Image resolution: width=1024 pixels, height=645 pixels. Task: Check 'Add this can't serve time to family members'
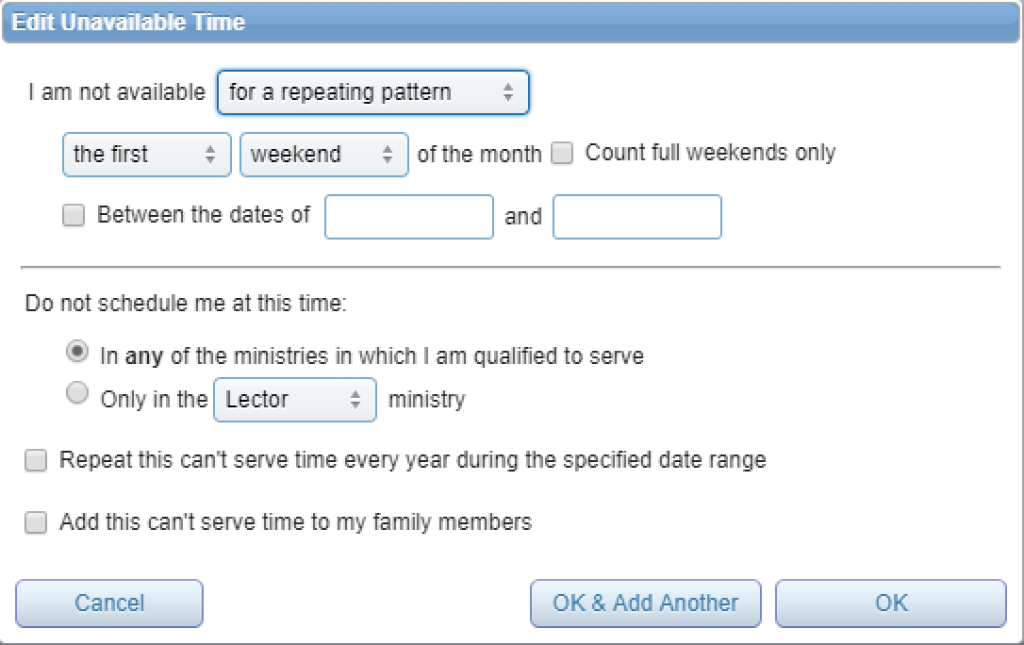coord(36,523)
